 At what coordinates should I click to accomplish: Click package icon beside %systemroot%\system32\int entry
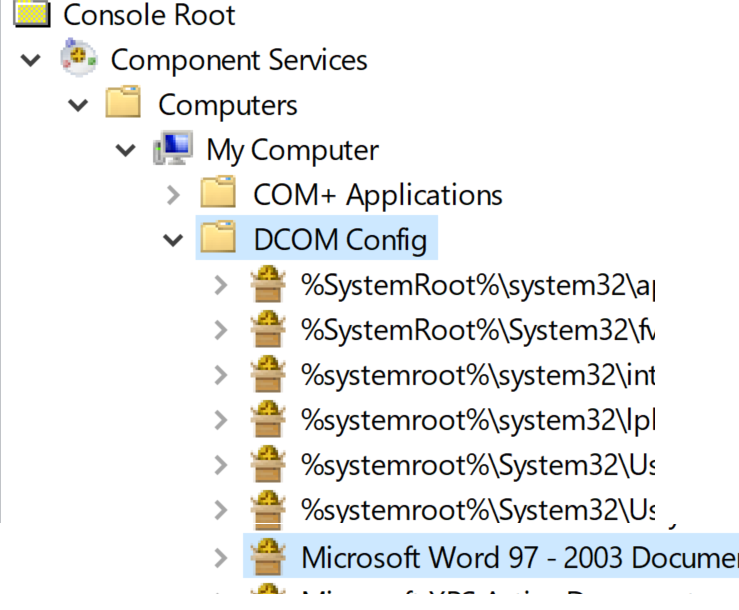(267, 375)
